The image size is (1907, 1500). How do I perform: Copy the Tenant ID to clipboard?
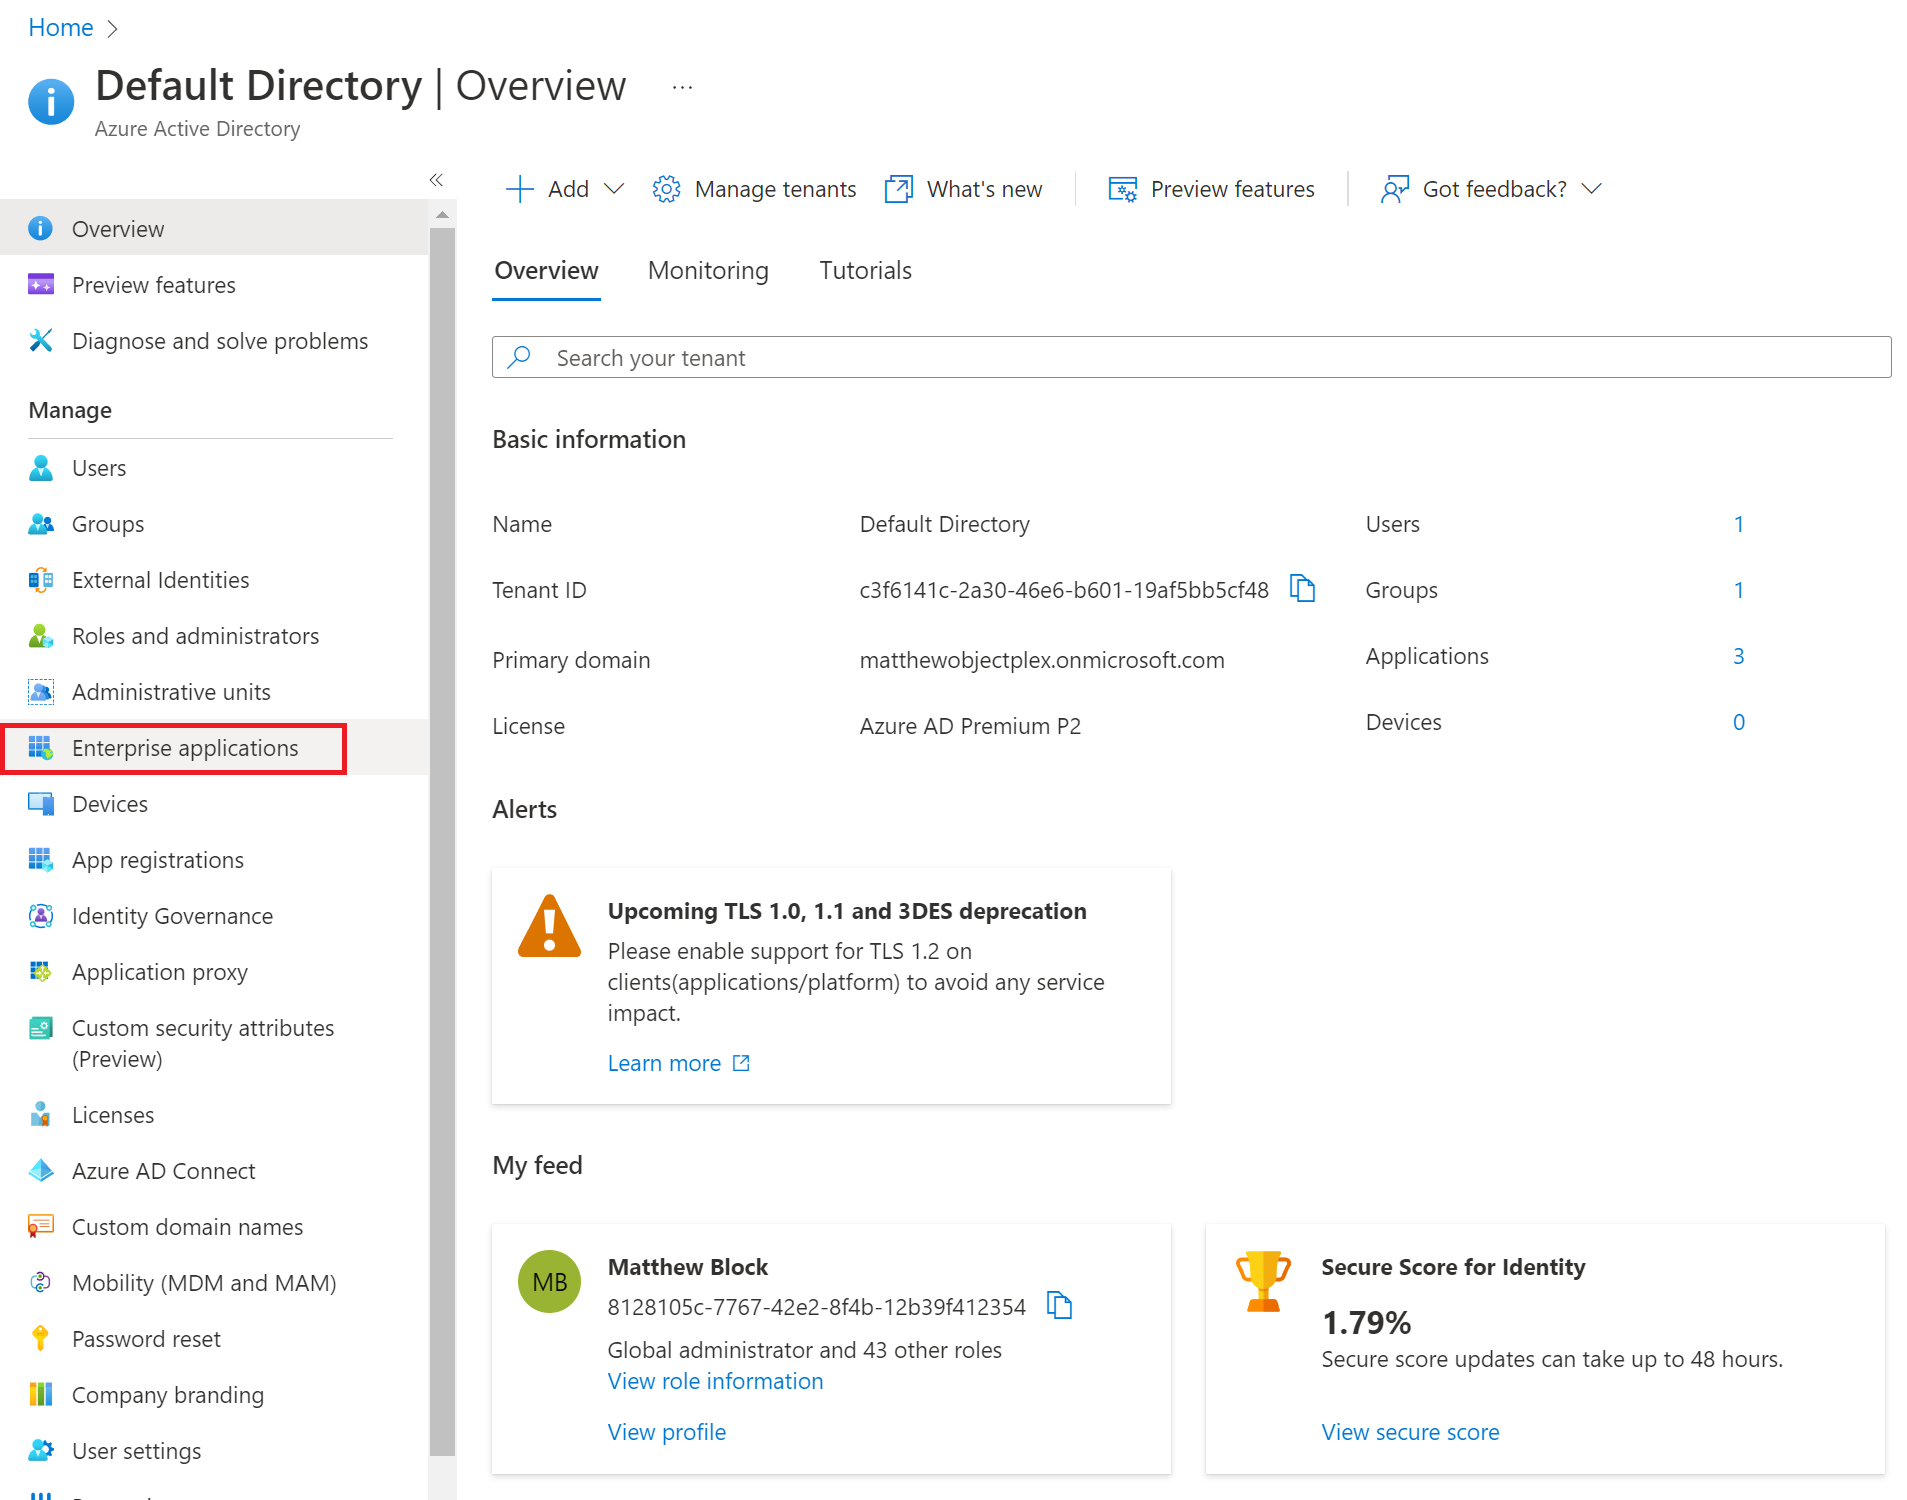1302,589
